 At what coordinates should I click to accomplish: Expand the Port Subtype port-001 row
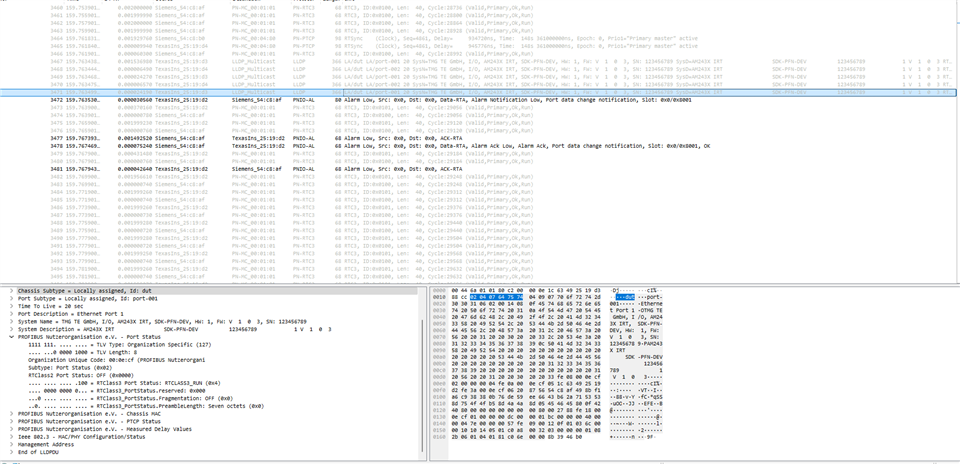coord(12,299)
